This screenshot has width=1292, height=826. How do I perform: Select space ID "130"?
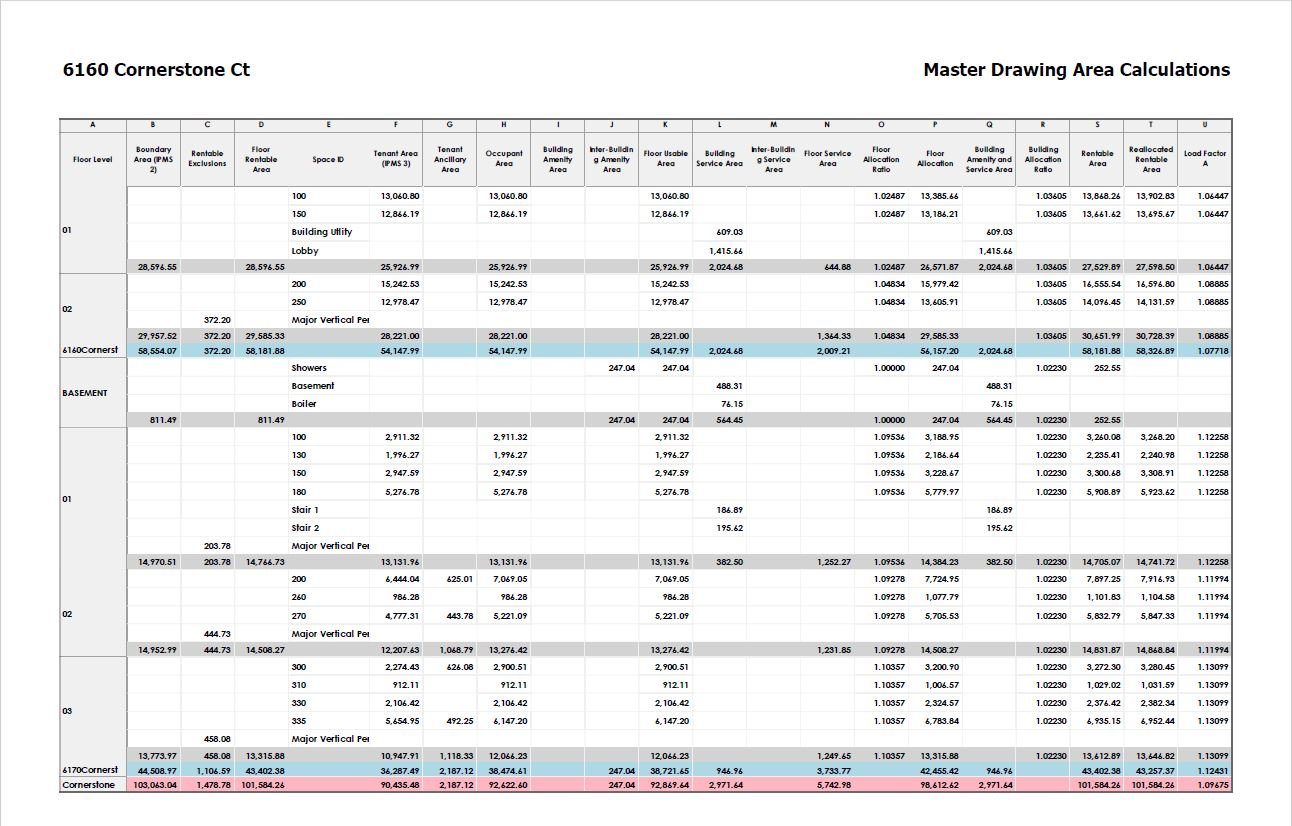(299, 455)
